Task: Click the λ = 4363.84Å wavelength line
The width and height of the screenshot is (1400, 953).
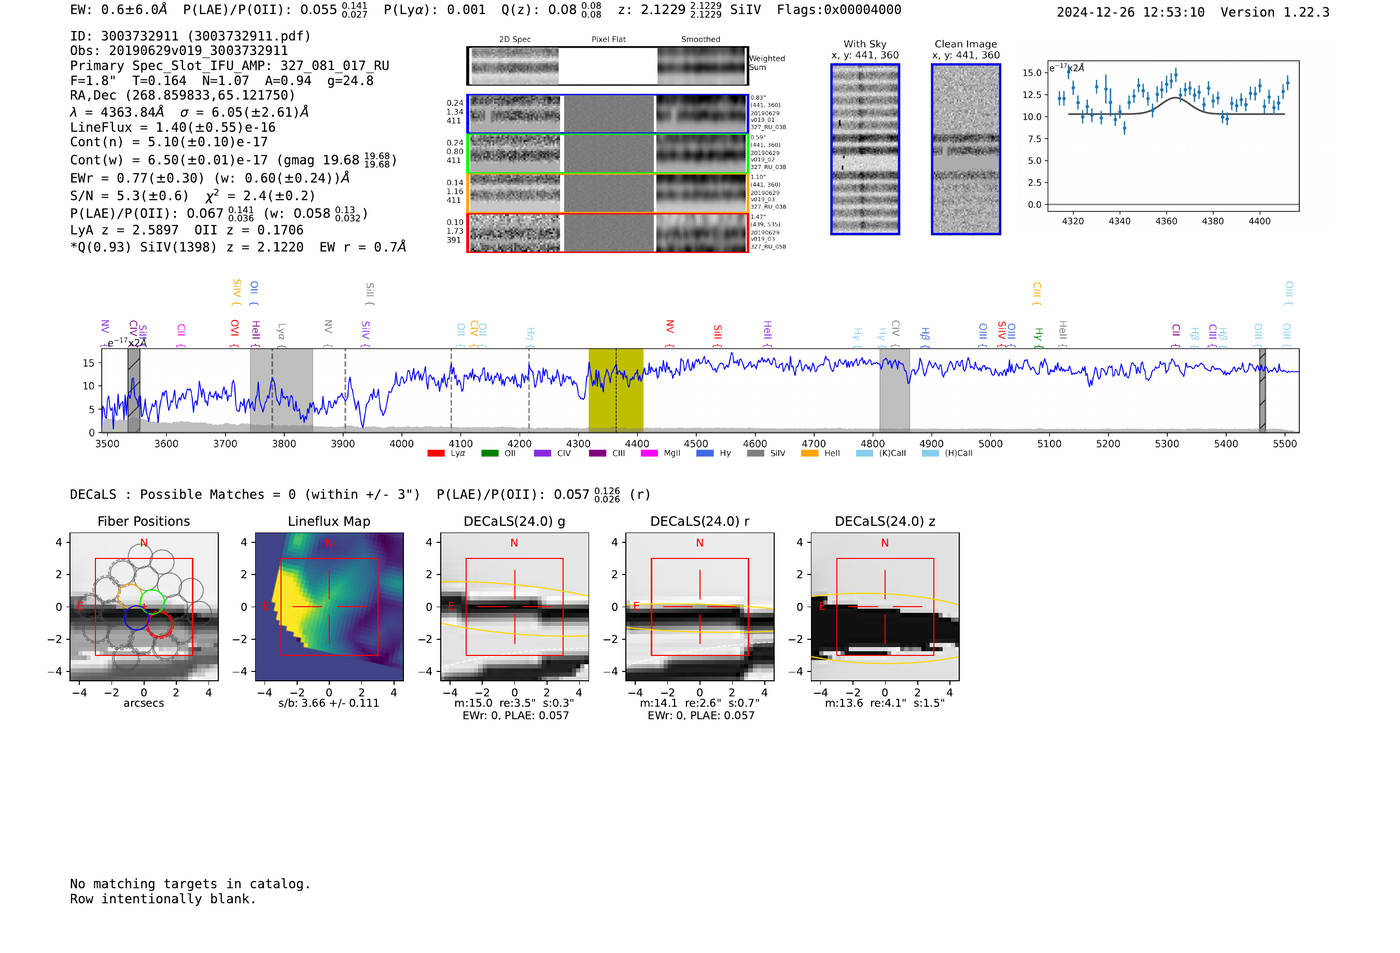Action: 190,112
